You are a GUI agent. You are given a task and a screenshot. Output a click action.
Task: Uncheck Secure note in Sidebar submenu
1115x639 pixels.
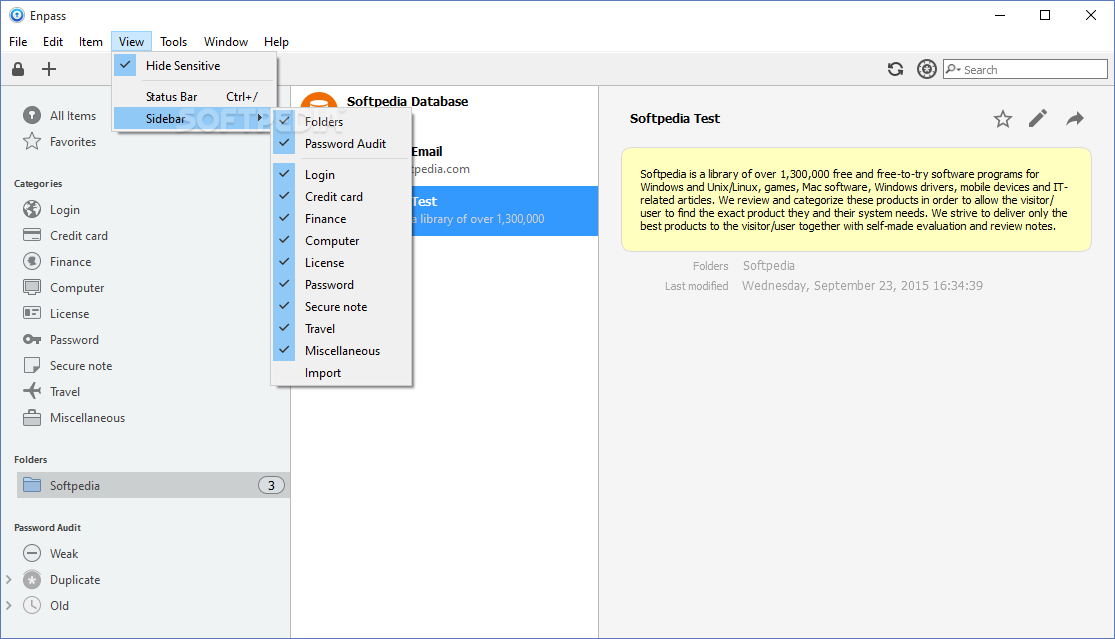coord(341,306)
